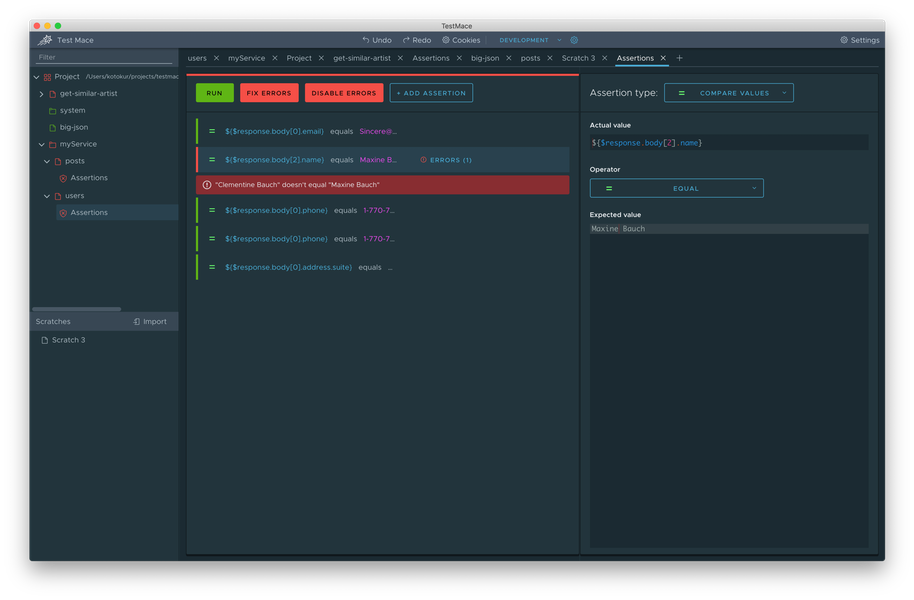Click the Import icon in Scratches panel
914x600 pixels.
tap(137, 322)
